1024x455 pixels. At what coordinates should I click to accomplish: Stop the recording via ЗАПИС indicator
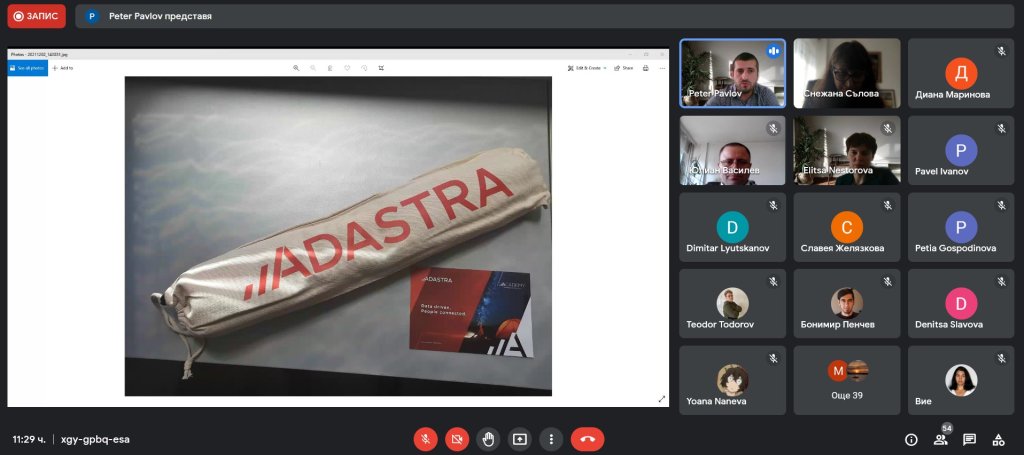coord(37,16)
